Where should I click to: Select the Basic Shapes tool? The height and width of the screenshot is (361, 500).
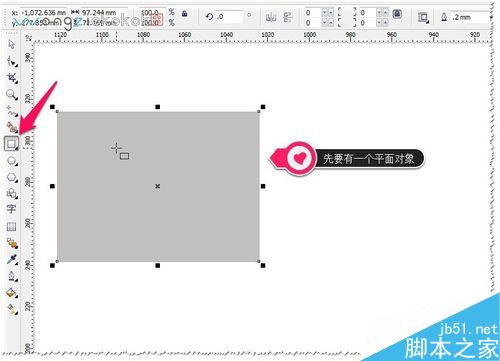[12, 193]
